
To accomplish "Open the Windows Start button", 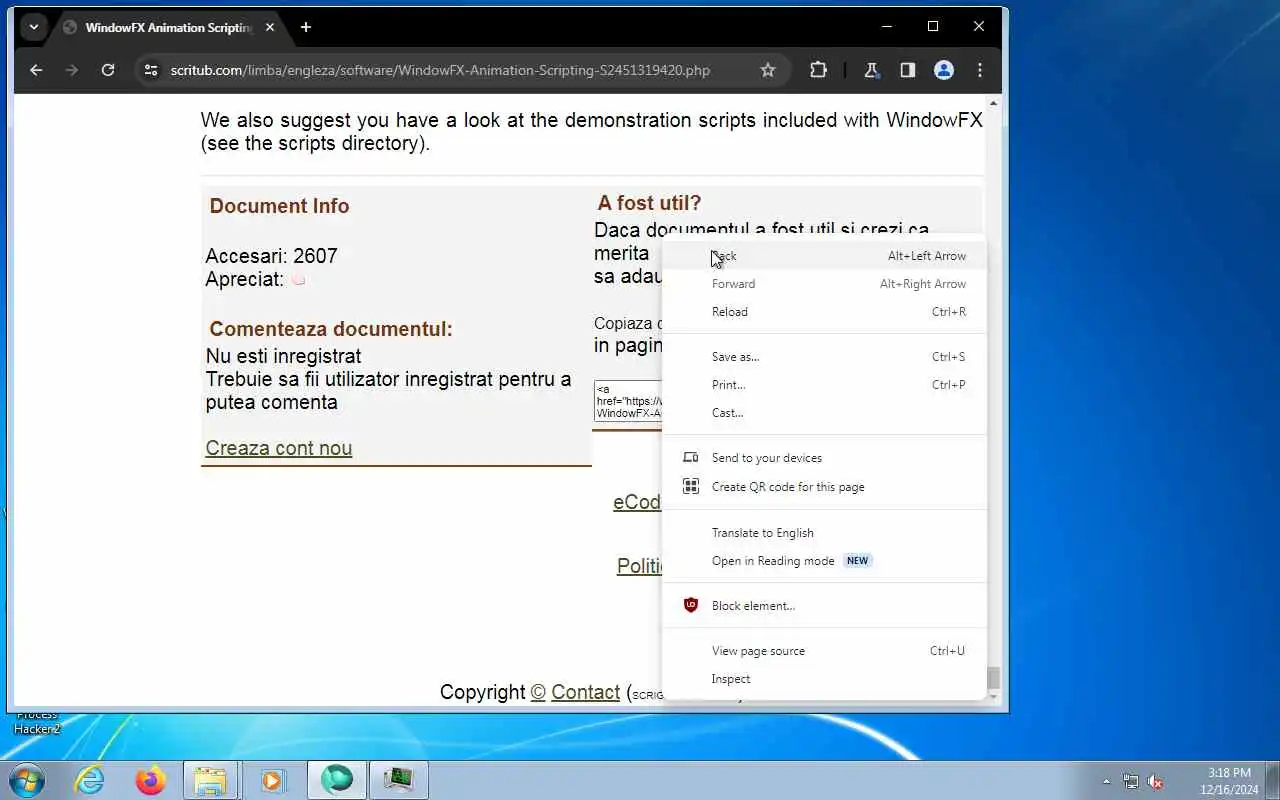I will coord(27,780).
